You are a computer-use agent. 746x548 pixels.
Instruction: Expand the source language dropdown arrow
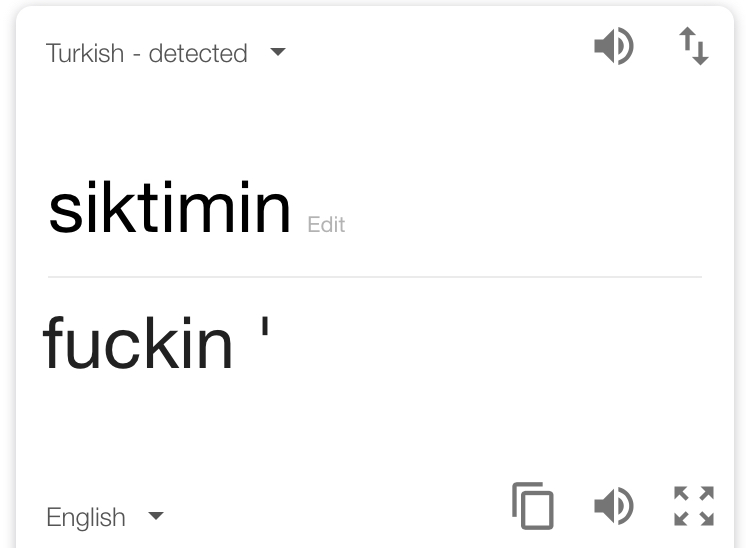tap(278, 51)
